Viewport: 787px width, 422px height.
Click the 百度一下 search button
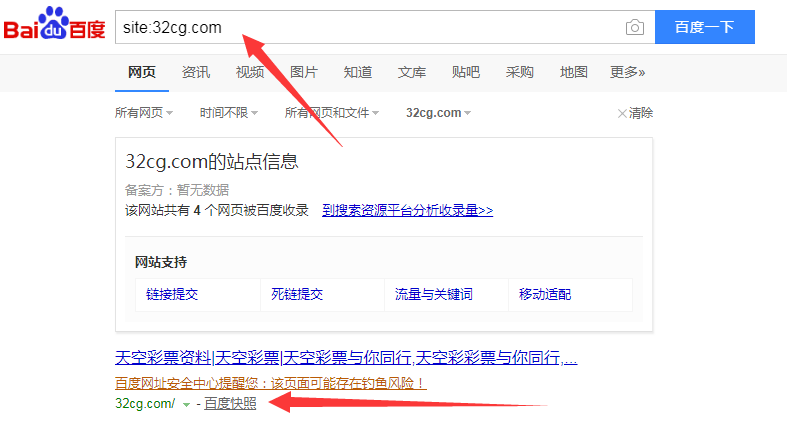click(x=705, y=27)
